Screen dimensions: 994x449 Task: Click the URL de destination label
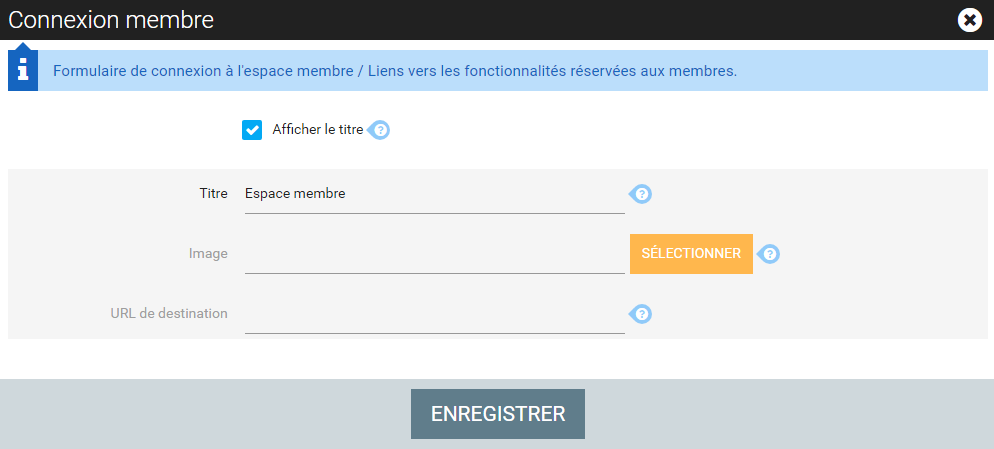click(x=169, y=313)
